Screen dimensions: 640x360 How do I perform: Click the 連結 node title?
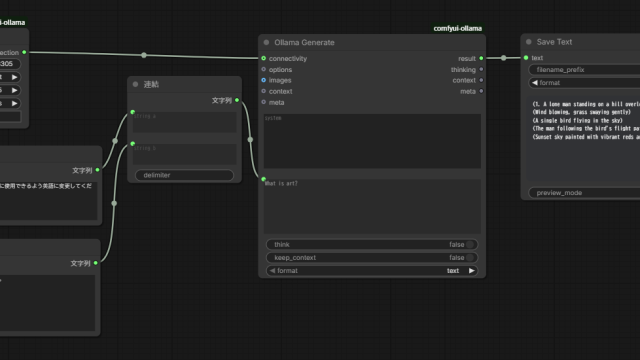pyautogui.click(x=151, y=84)
